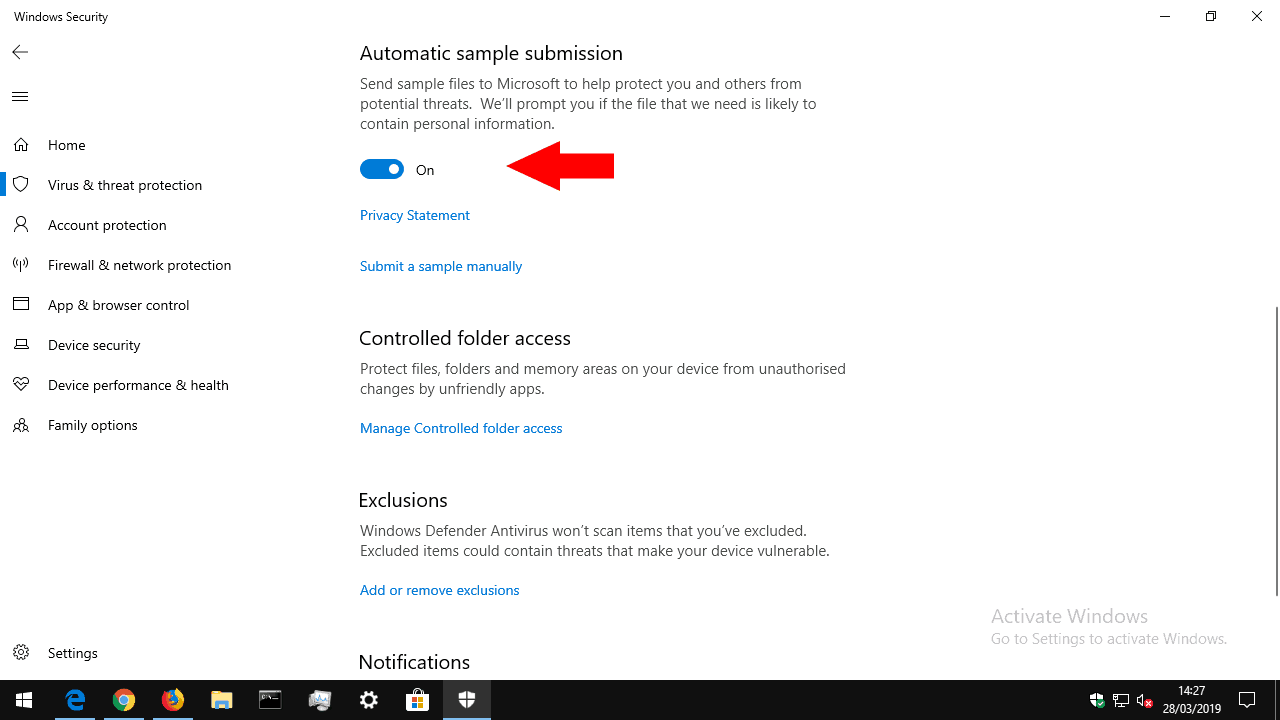This screenshot has width=1280, height=720.
Task: Launch Google Chrome from taskbar
Action: coord(124,700)
